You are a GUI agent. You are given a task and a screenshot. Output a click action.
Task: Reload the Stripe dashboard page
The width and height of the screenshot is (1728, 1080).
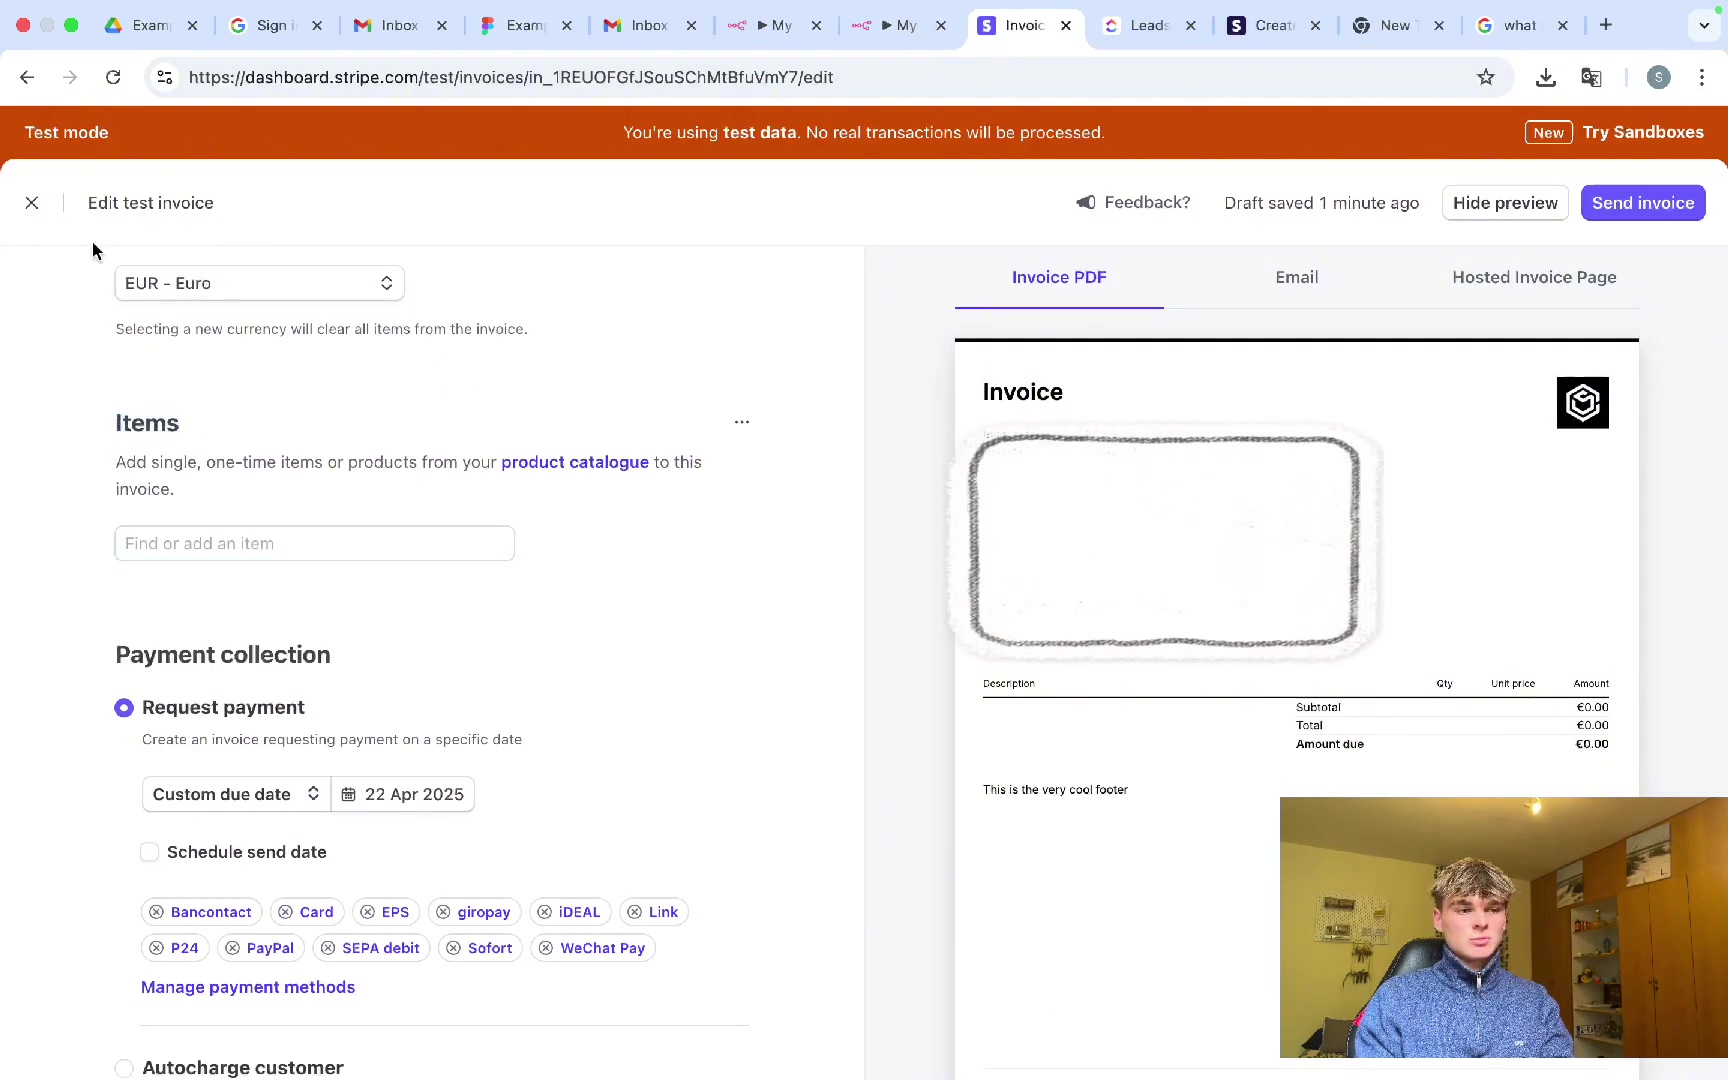point(113,77)
